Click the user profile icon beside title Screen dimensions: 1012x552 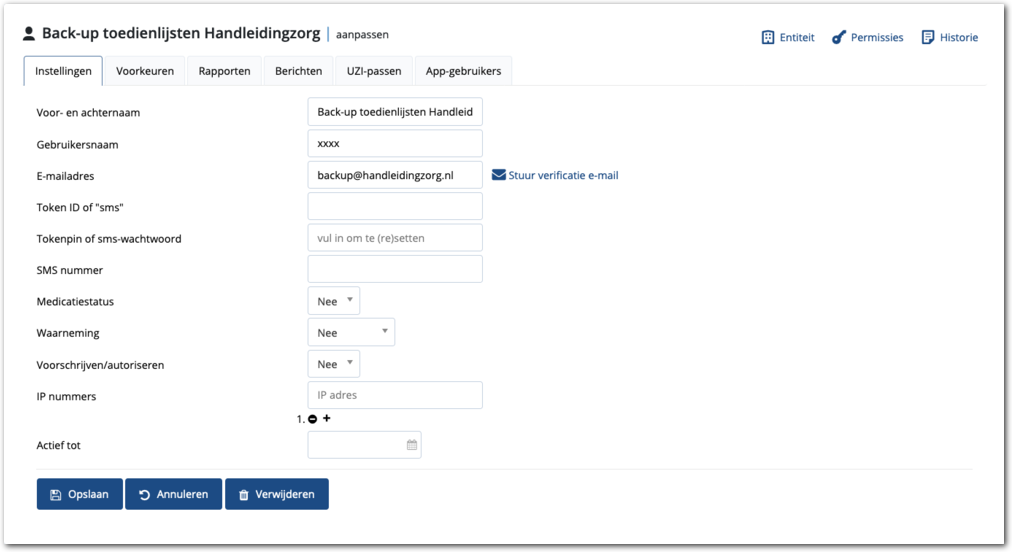tap(29, 34)
